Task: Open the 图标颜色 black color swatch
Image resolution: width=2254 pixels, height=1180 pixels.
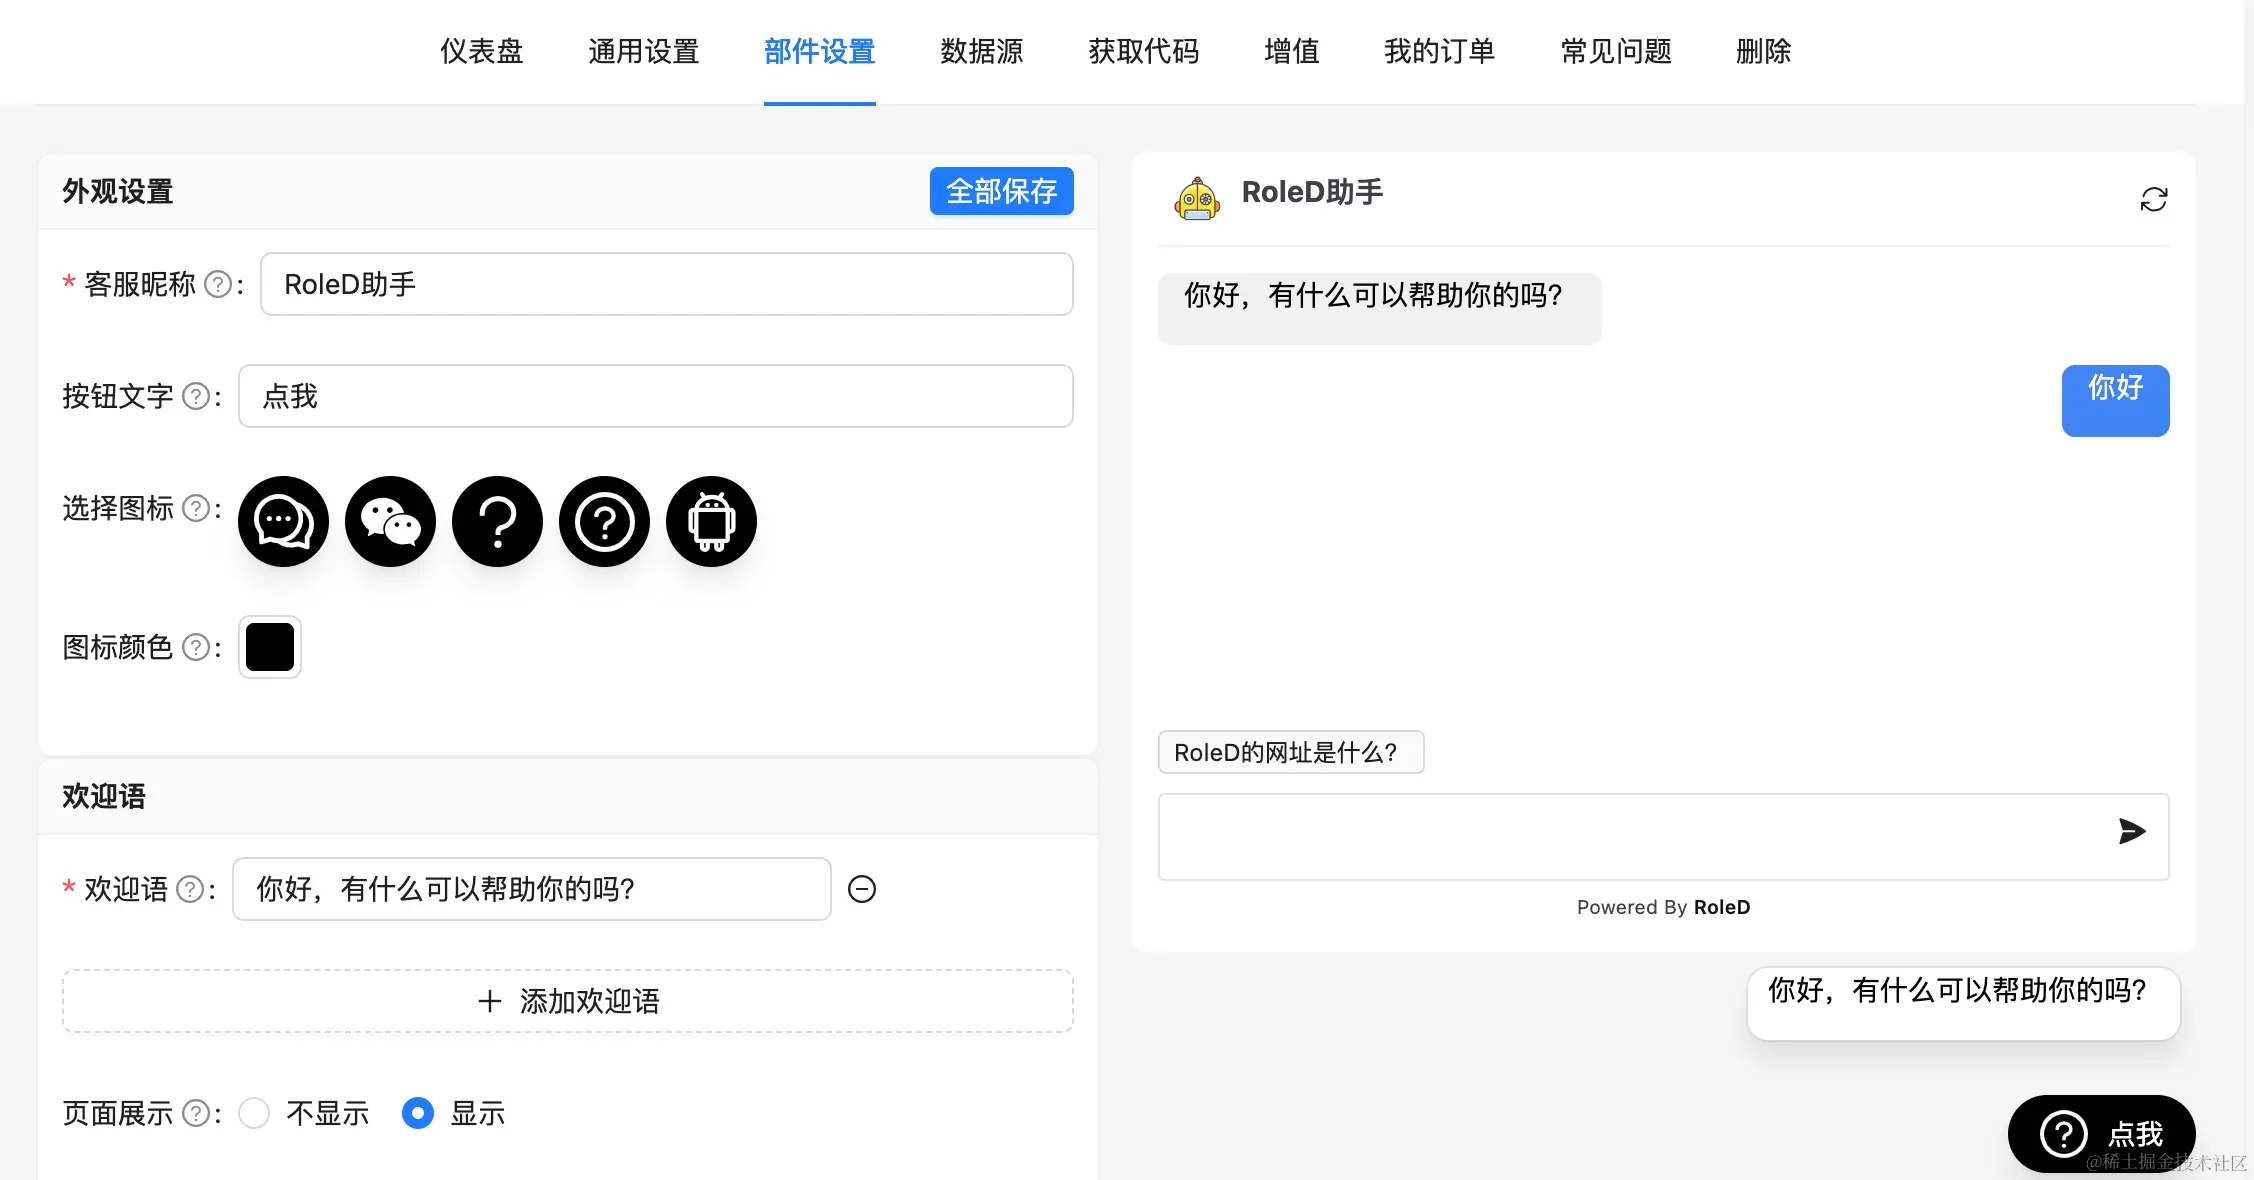Action: click(x=270, y=647)
